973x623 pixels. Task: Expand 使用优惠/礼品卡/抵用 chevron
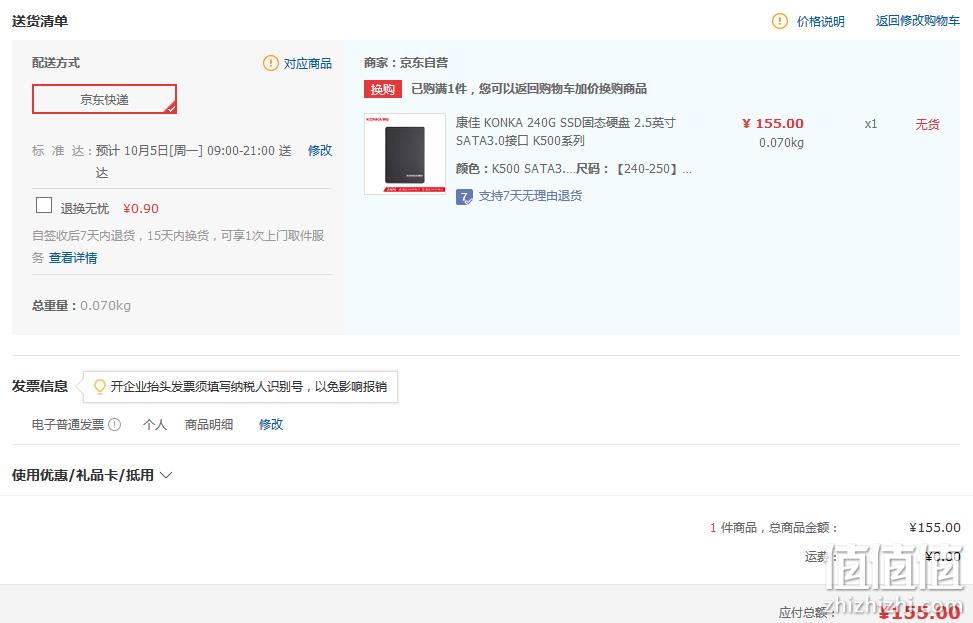[166, 475]
